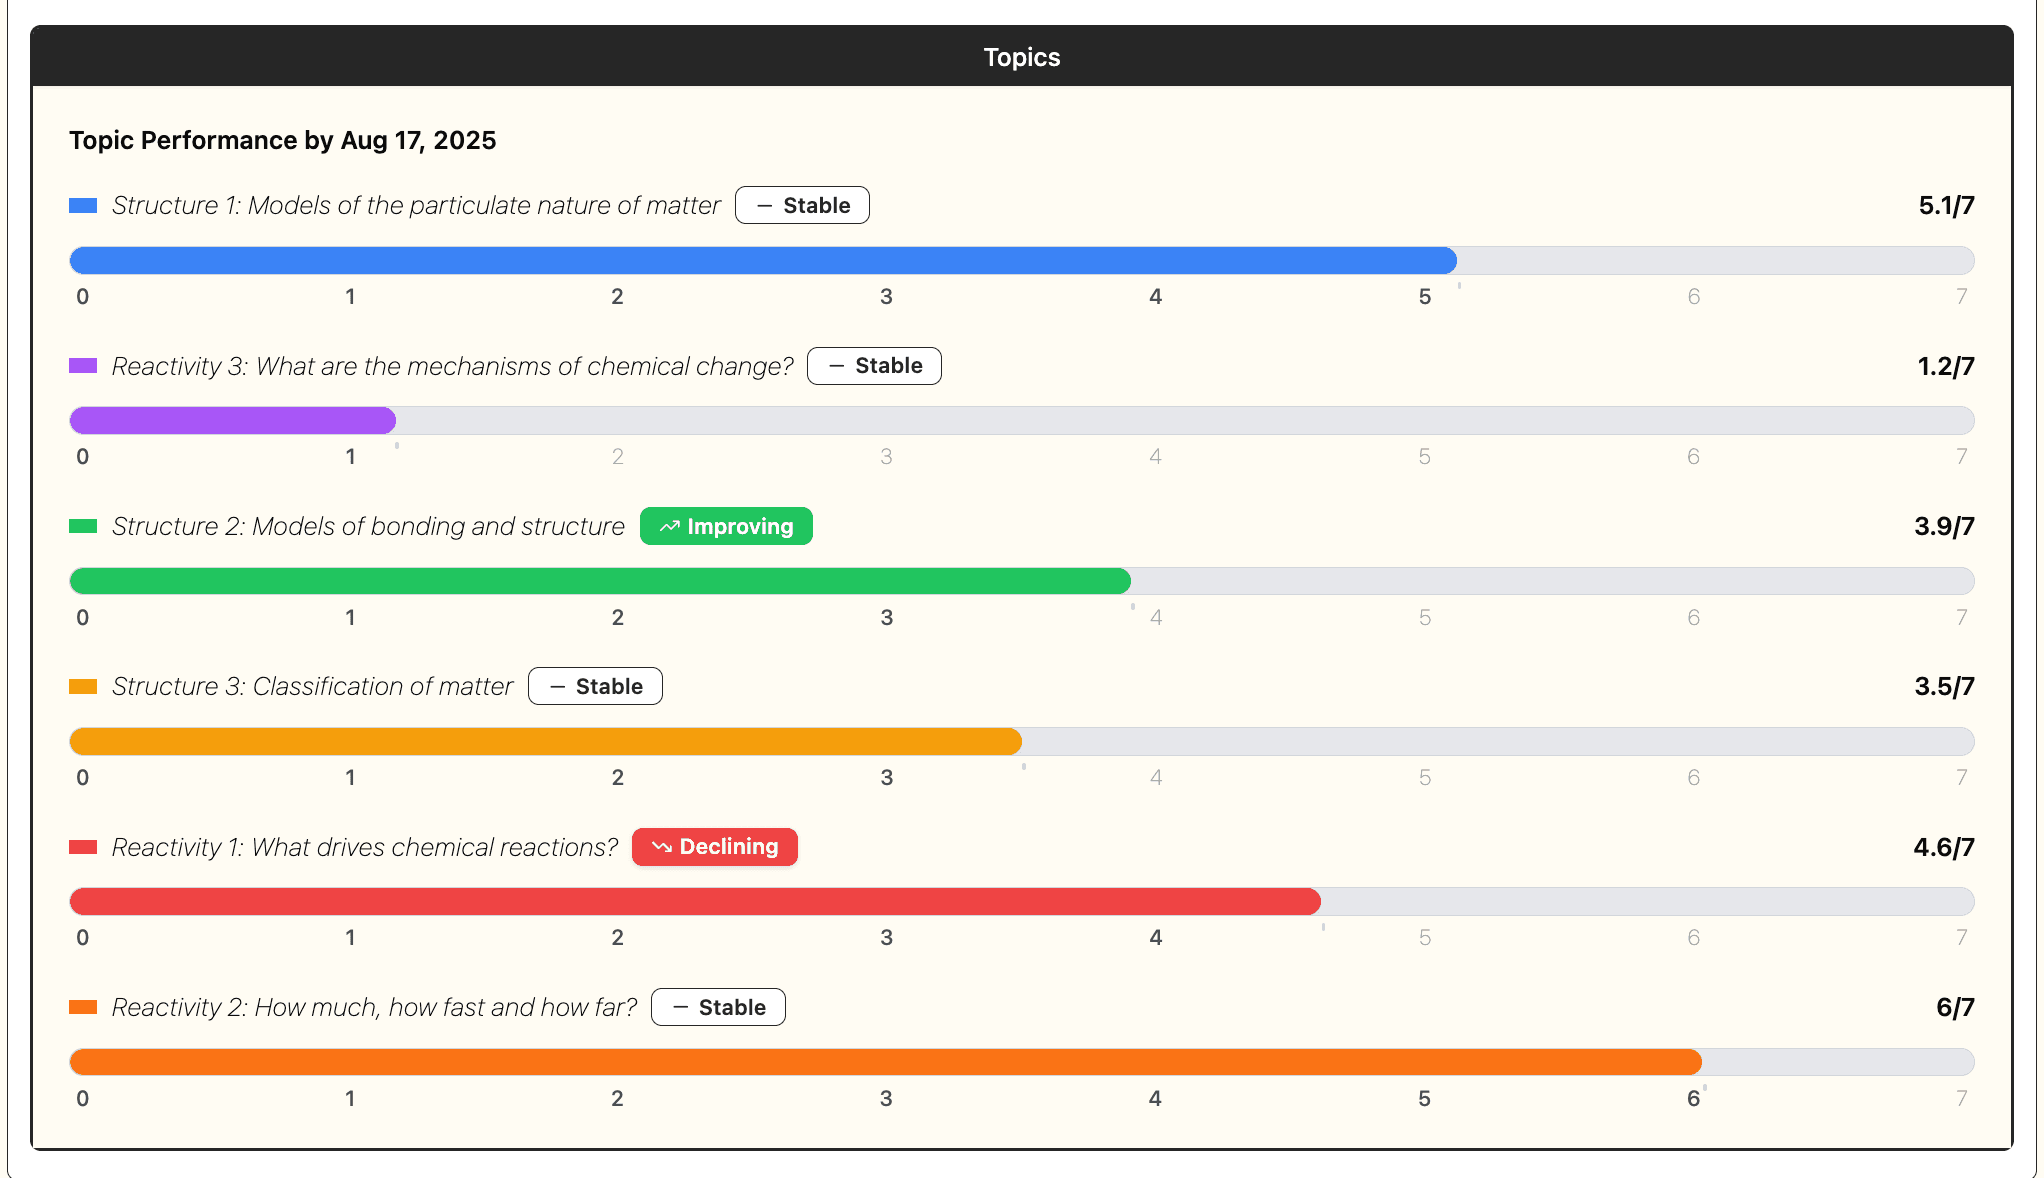Click the purple legend swatch for Reactivity 3
2044x1178 pixels.
(x=83, y=366)
